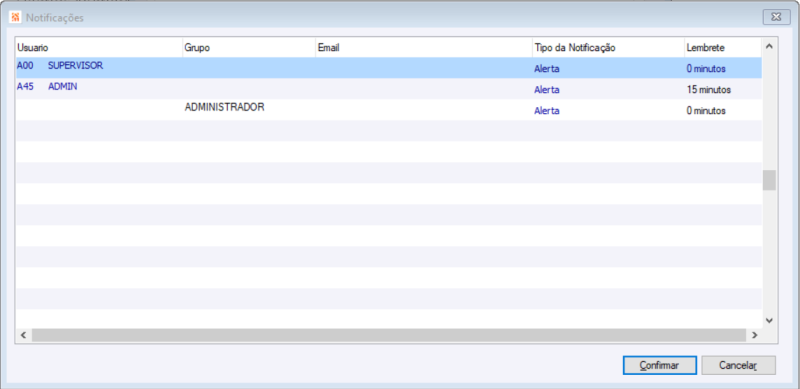The height and width of the screenshot is (389, 800).
Task: Click Alerta in the ADMINISTRADOR row
Action: point(547,111)
